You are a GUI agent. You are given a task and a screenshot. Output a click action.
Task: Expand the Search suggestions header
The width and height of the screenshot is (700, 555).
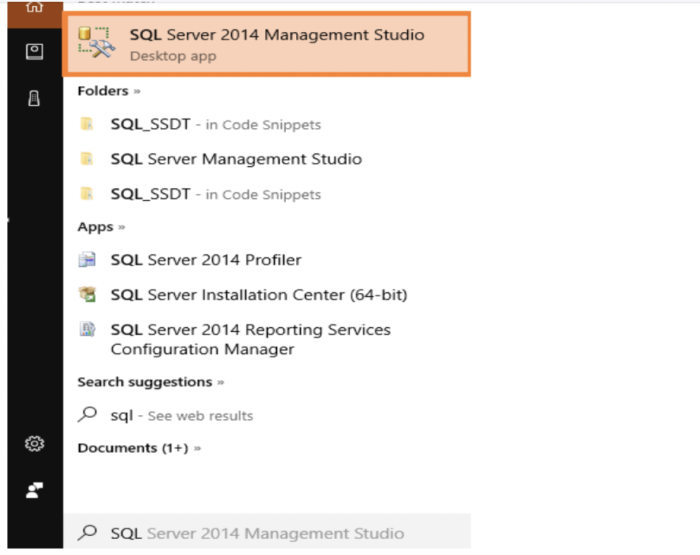point(151,382)
